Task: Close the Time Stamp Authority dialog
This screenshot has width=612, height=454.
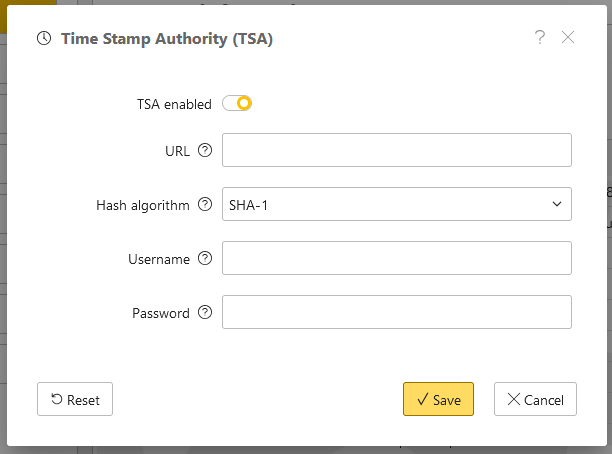Action: [568, 38]
